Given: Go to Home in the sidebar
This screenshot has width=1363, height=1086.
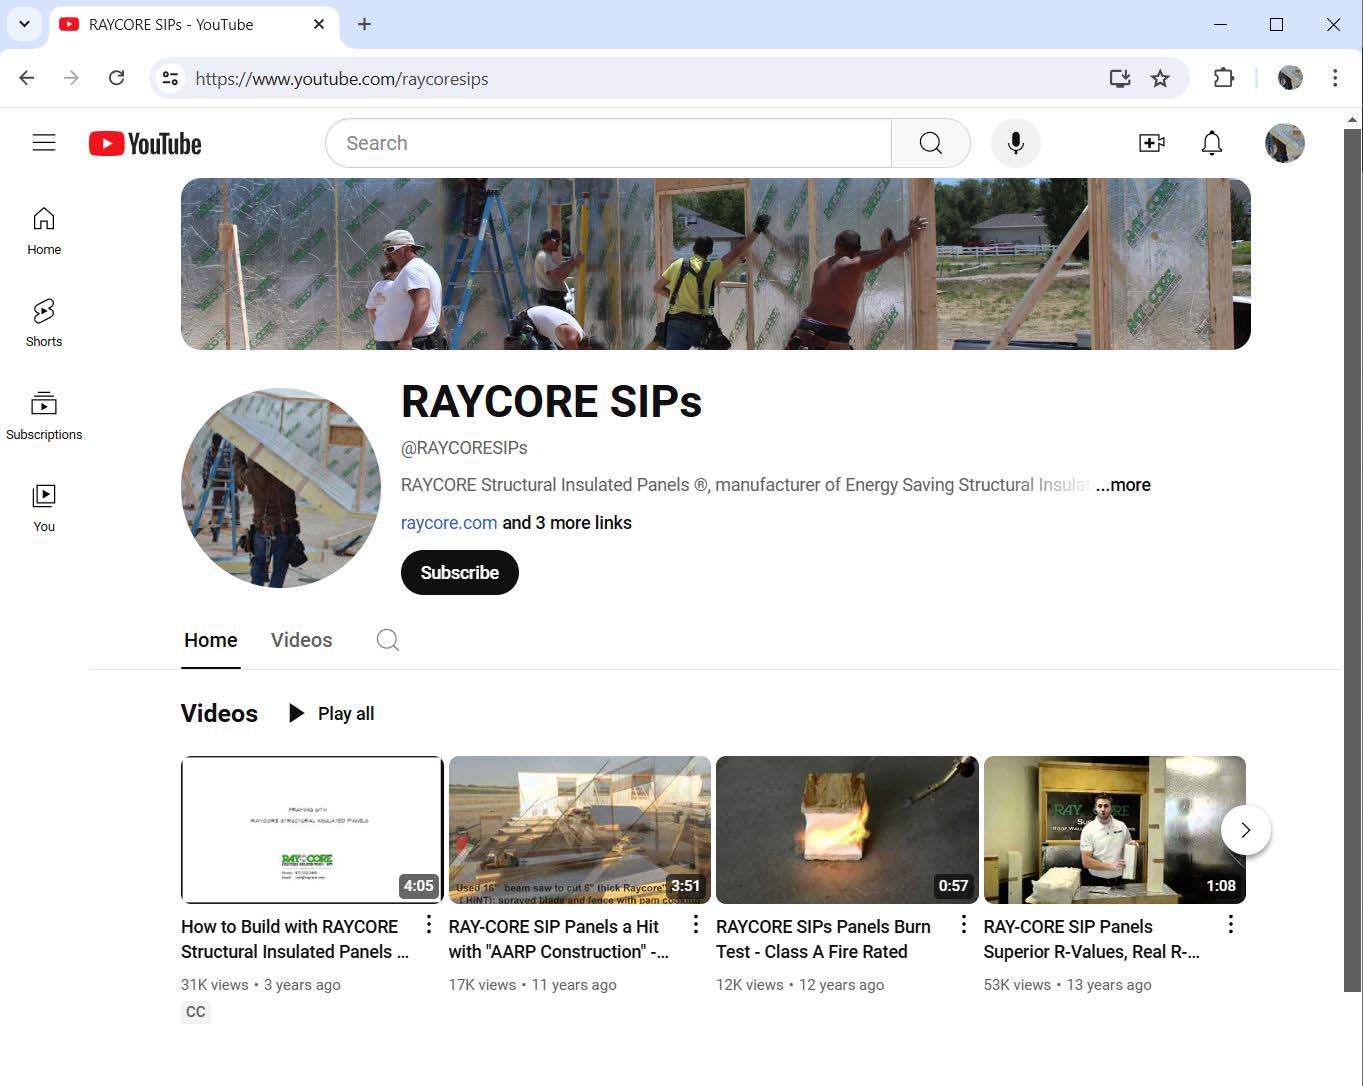Looking at the screenshot, I should (44, 231).
